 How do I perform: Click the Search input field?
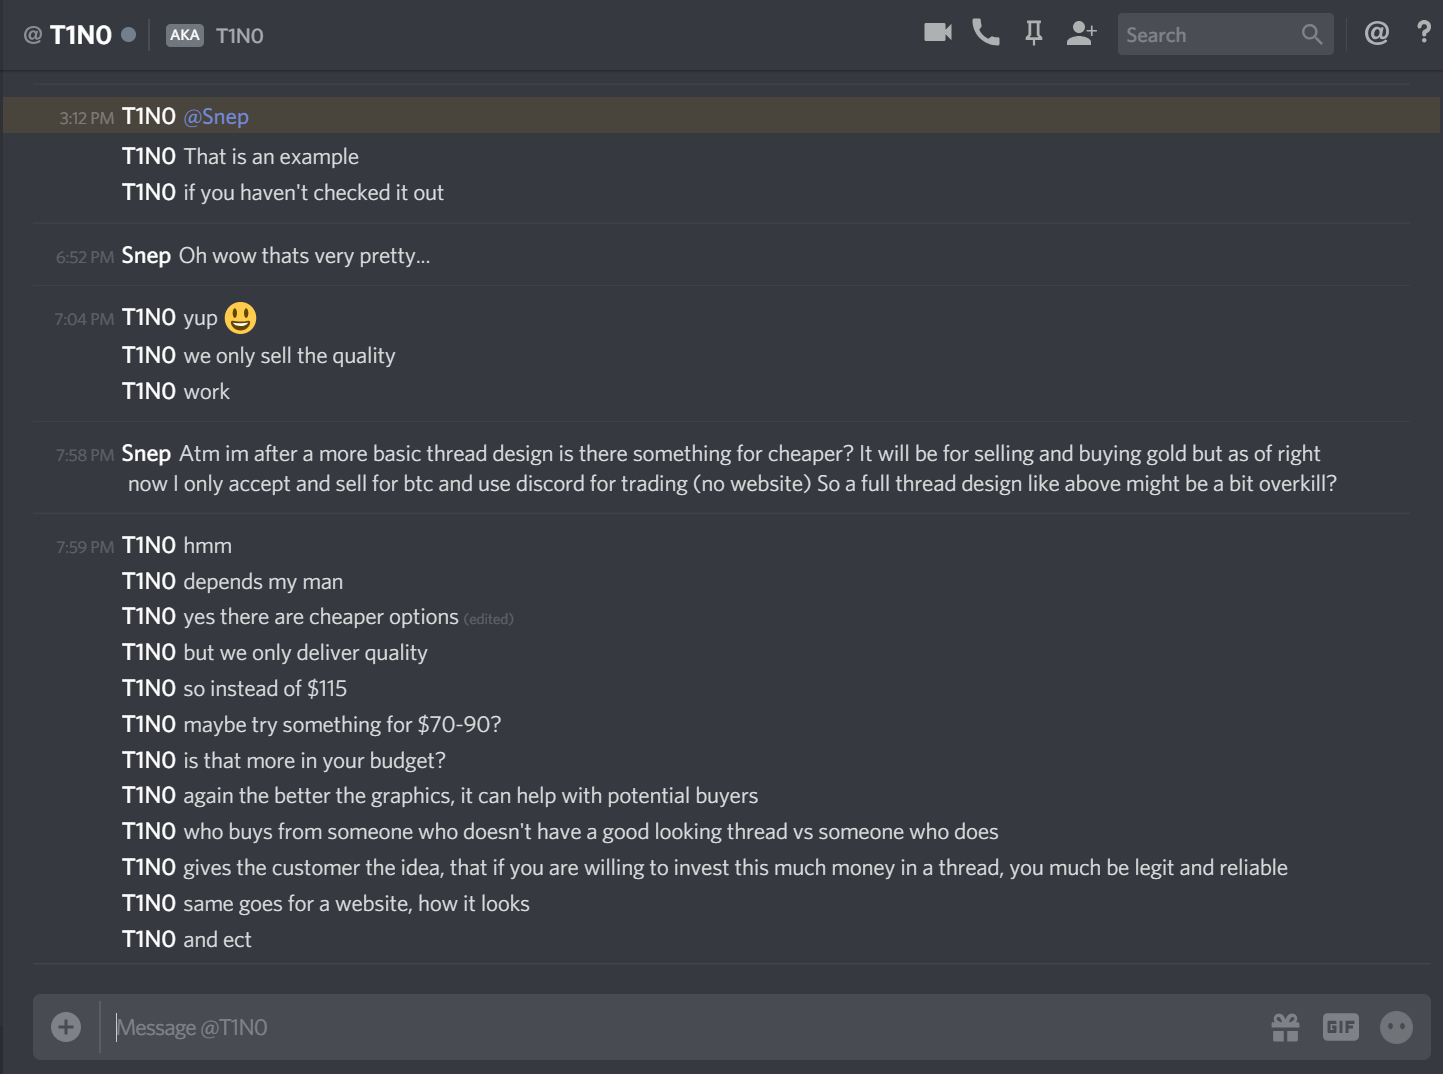click(1205, 35)
